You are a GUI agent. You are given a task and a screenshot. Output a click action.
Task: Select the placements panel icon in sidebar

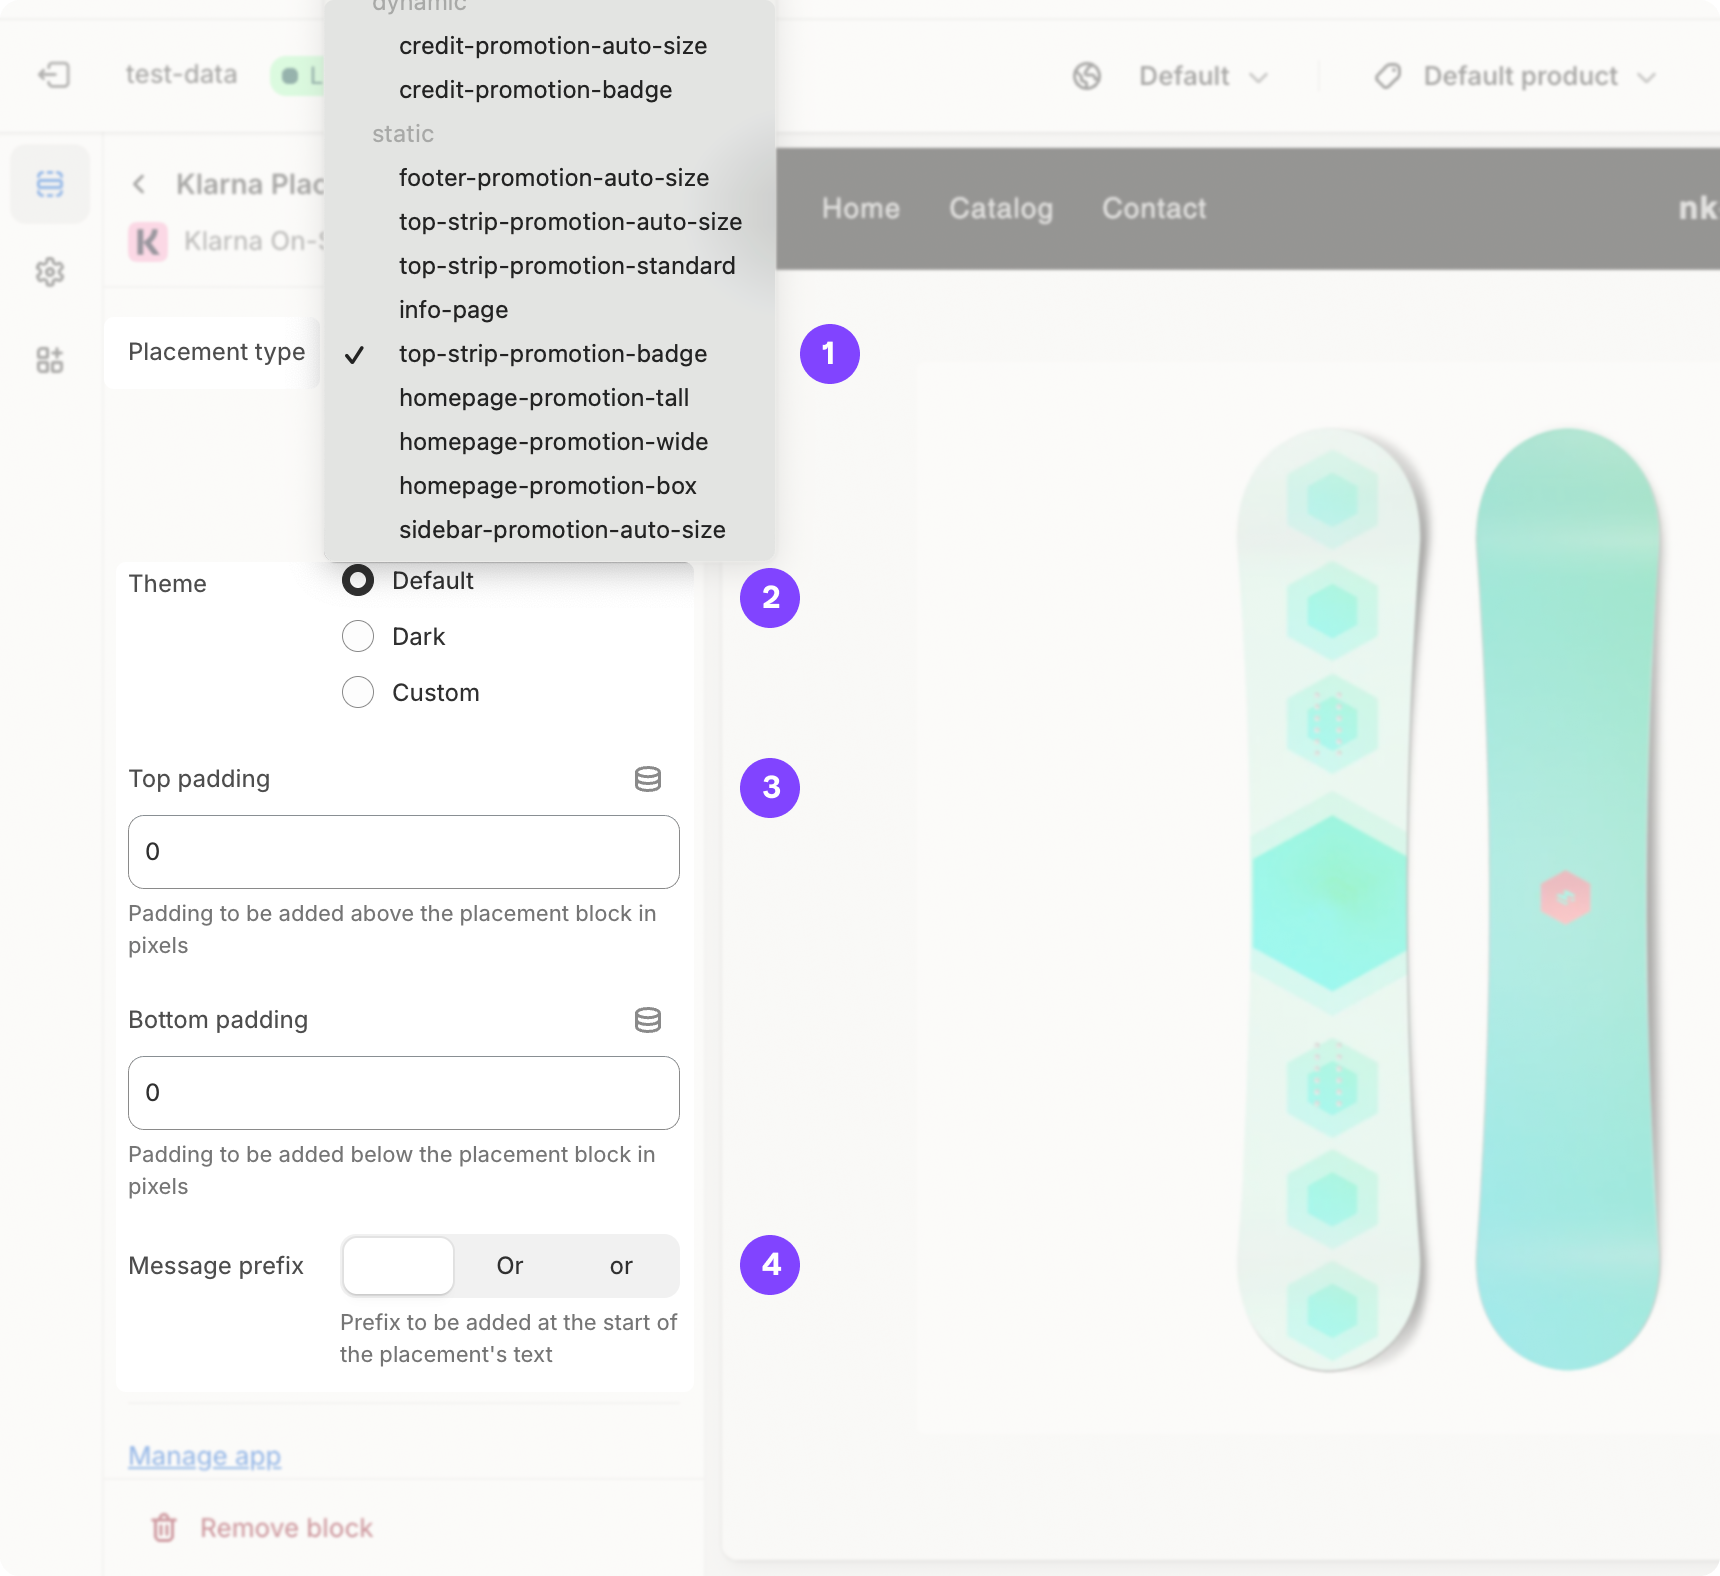pos(49,183)
